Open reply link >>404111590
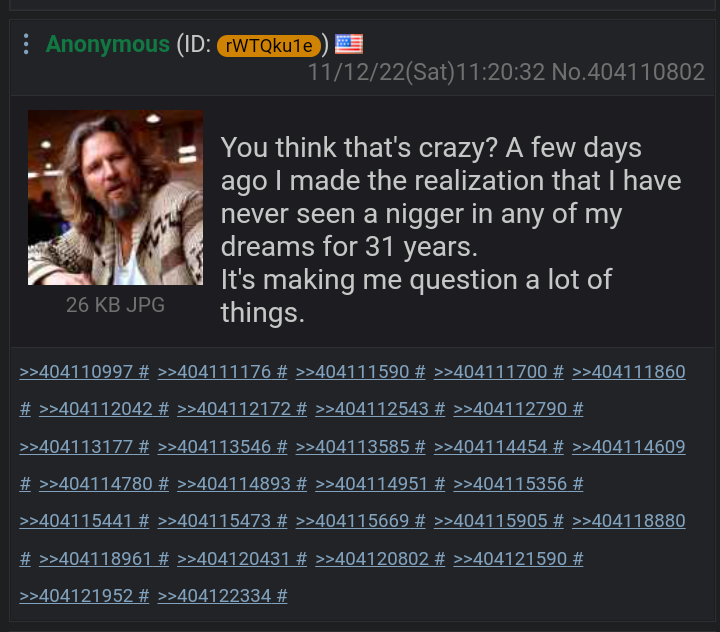Viewport: 720px width, 632px height. pos(352,372)
